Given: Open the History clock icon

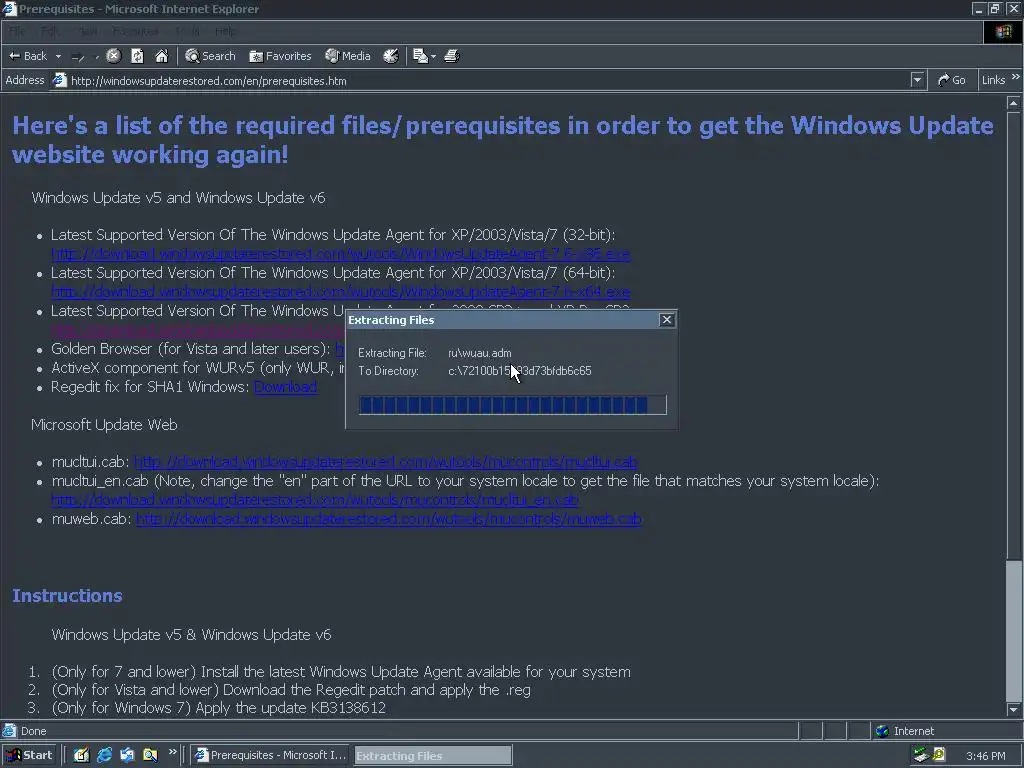Looking at the screenshot, I should point(391,56).
